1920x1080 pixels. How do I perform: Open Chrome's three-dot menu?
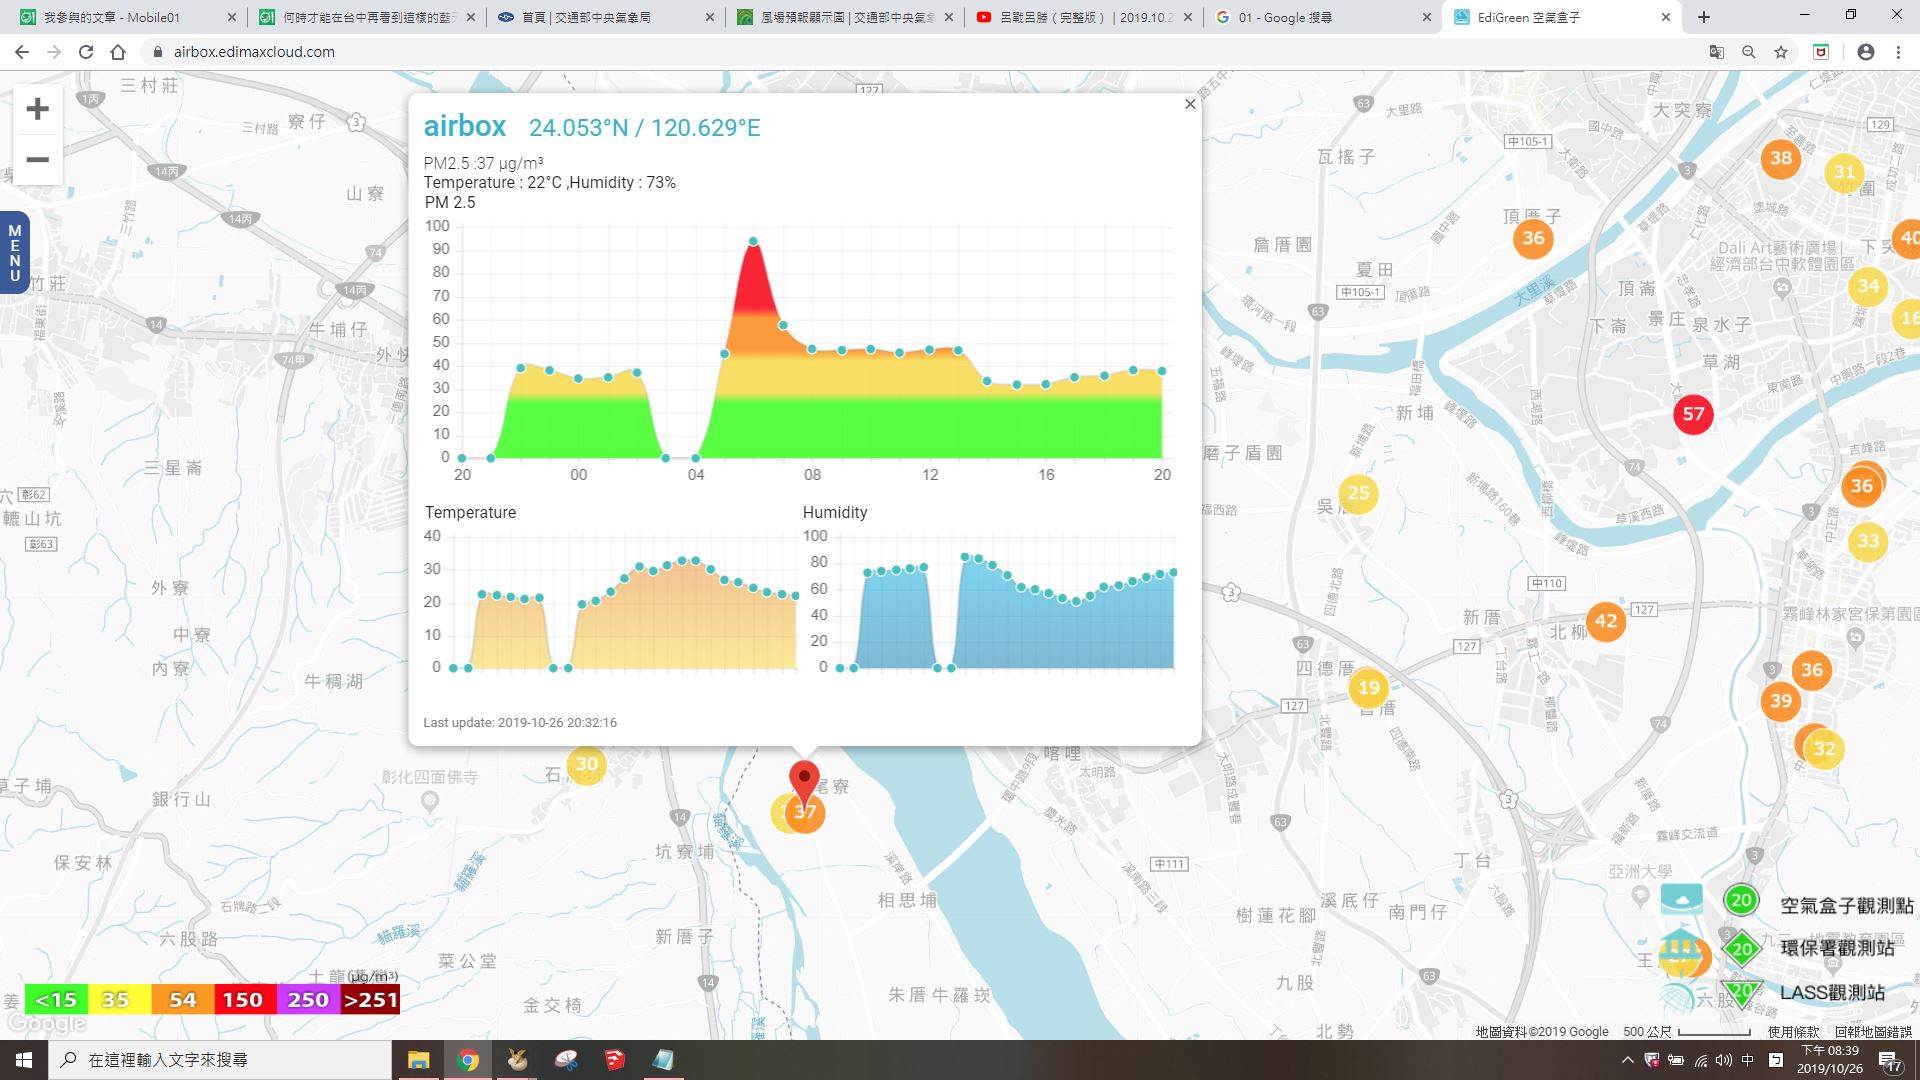pos(1898,52)
